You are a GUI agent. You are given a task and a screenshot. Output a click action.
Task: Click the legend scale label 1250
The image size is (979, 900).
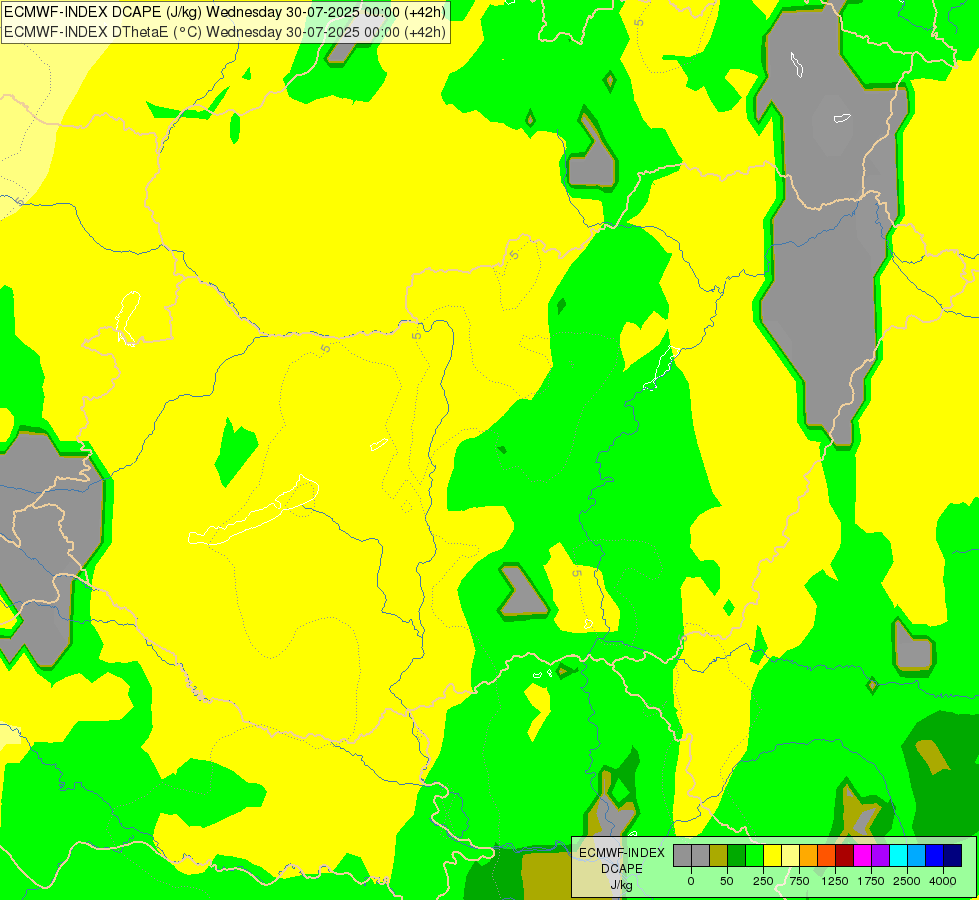coord(835,881)
